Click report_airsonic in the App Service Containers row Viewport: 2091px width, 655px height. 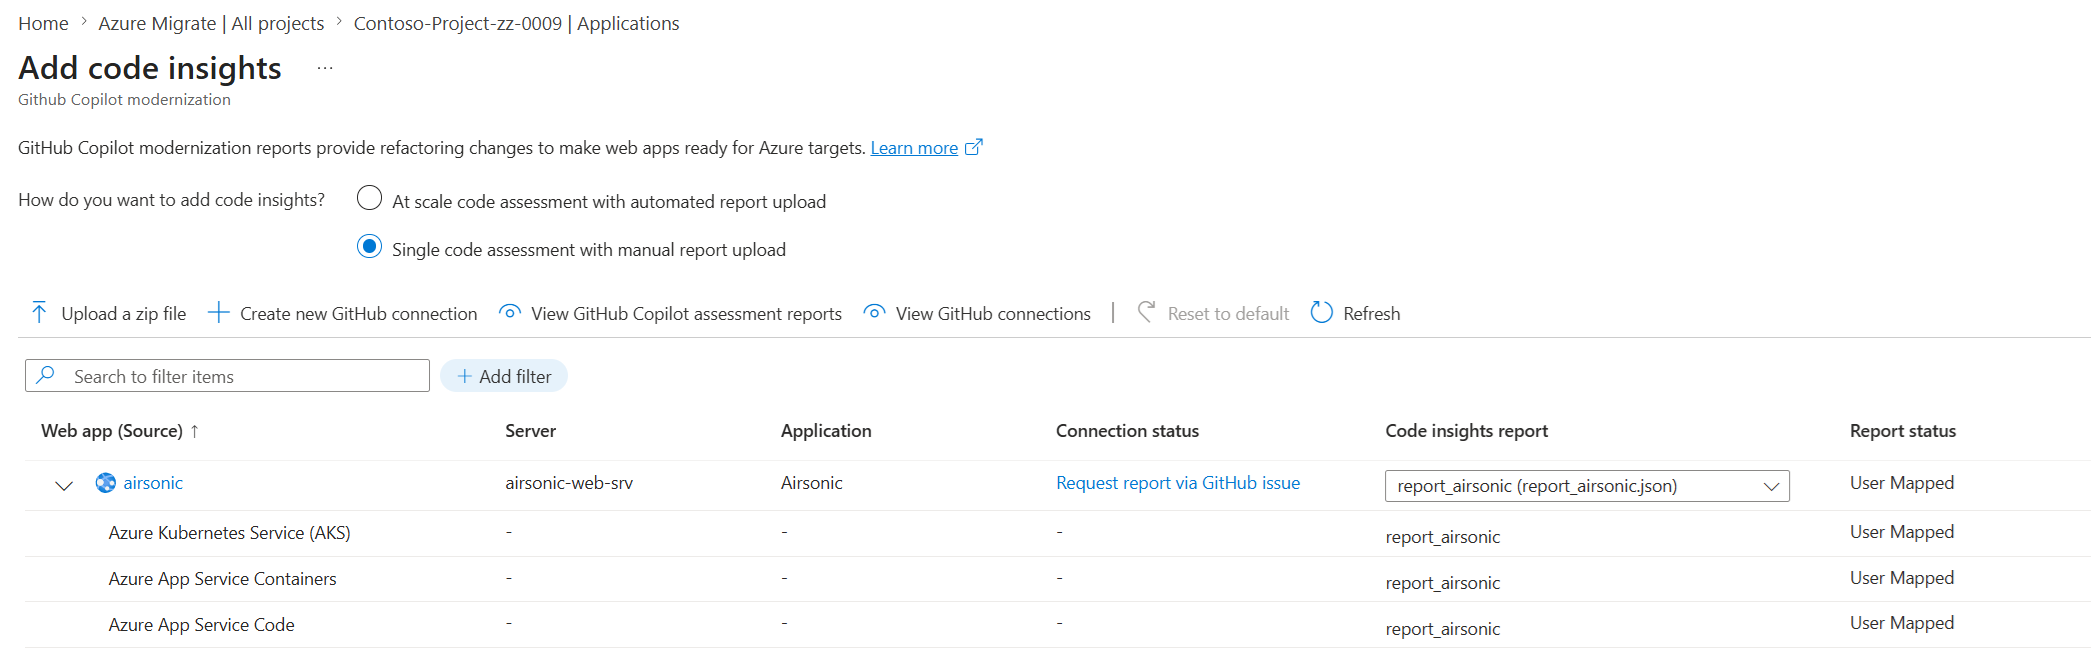(1442, 583)
